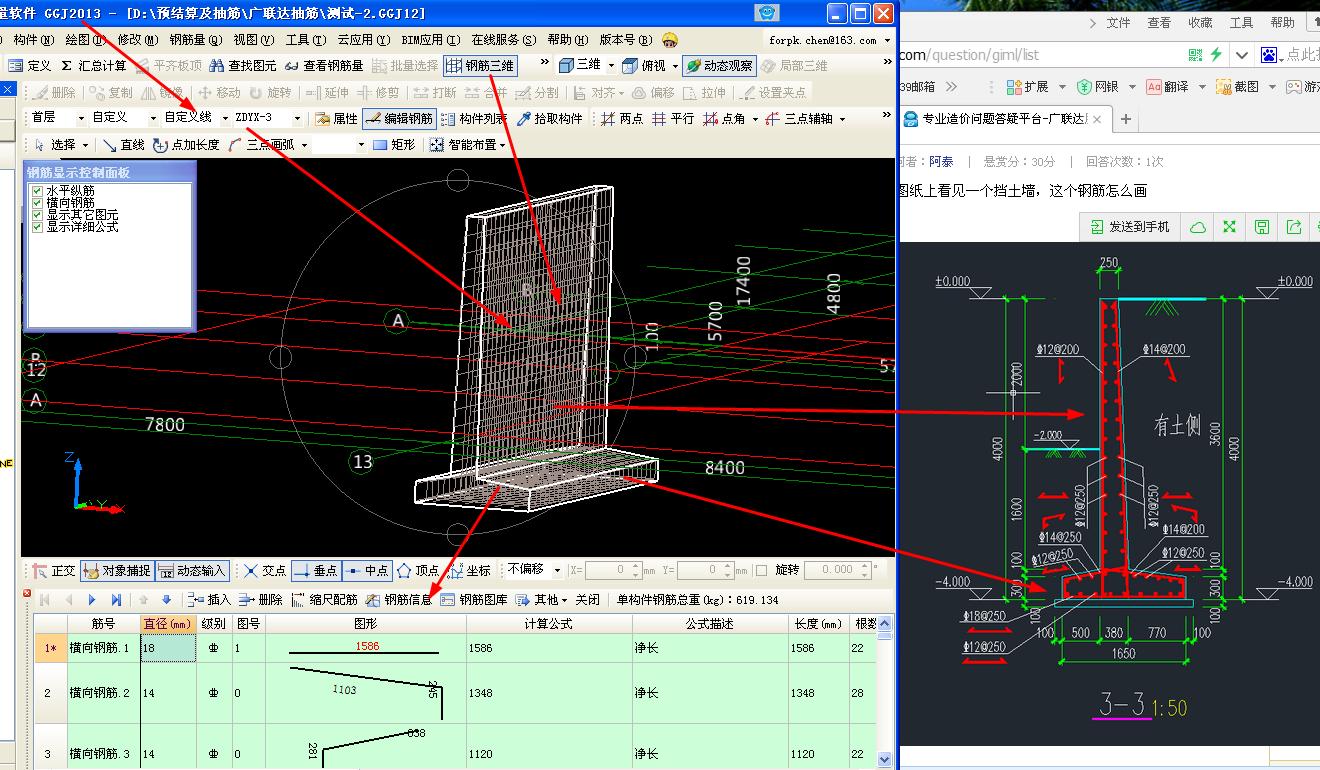
Task: Click 拾取构件 (pick component) eyedropper tool
Action: [x=550, y=119]
